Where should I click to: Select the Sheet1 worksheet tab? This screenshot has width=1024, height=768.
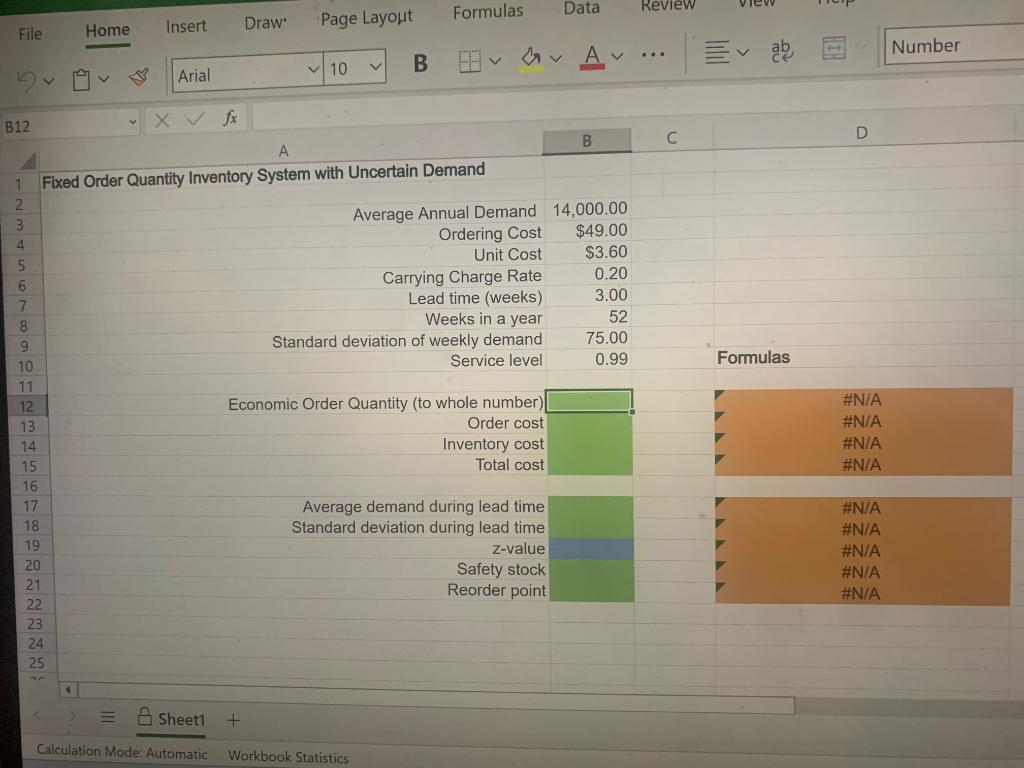pyautogui.click(x=172, y=719)
